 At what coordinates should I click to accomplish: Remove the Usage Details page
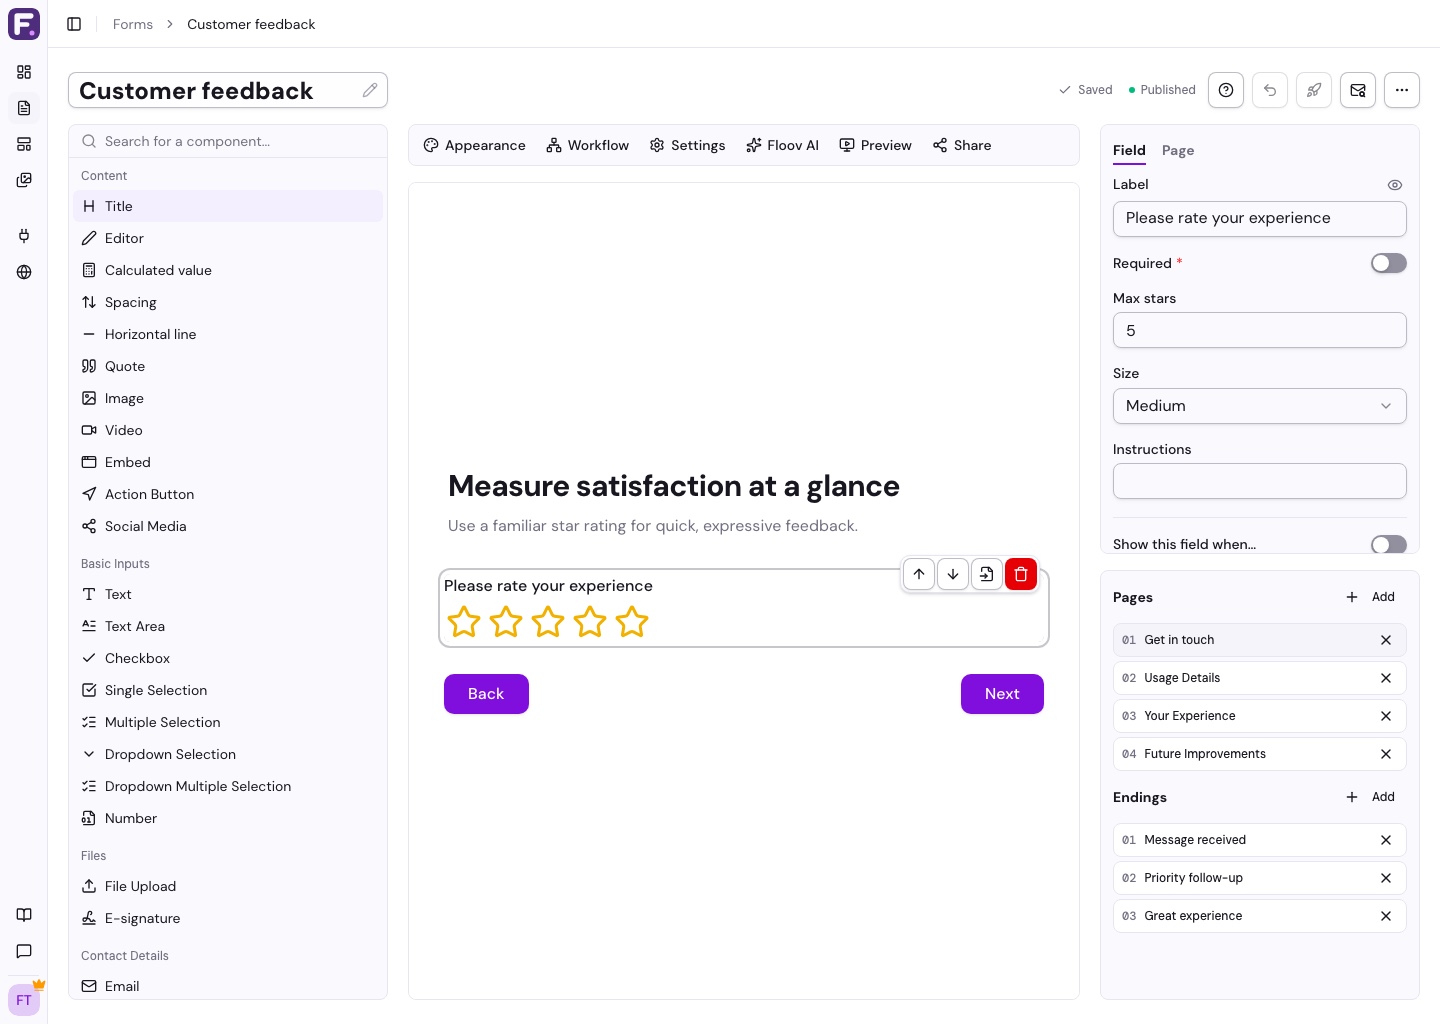(1386, 678)
